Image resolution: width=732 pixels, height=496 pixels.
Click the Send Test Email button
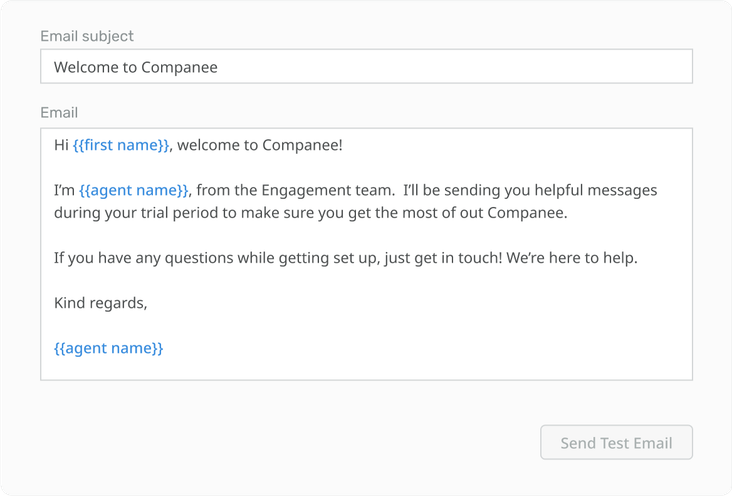click(616, 443)
